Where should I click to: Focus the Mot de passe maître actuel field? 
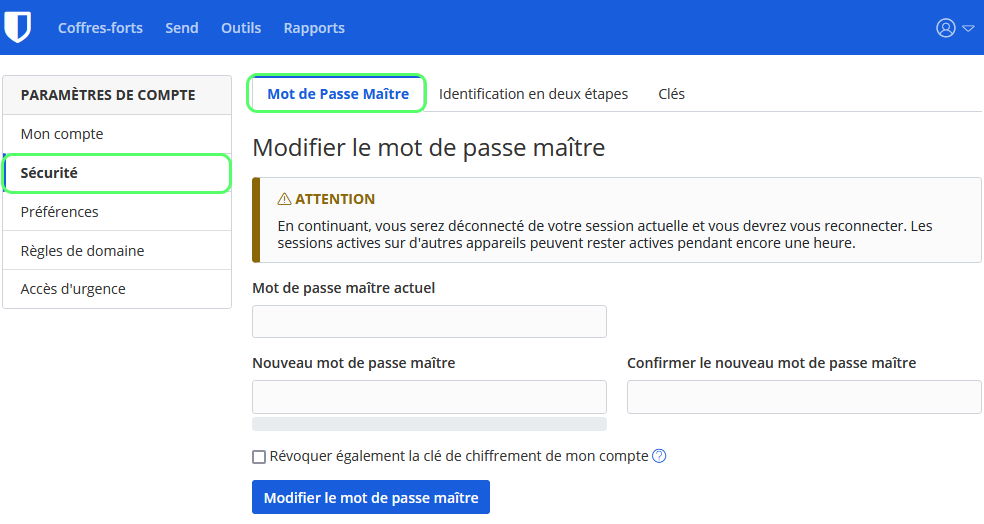429,322
